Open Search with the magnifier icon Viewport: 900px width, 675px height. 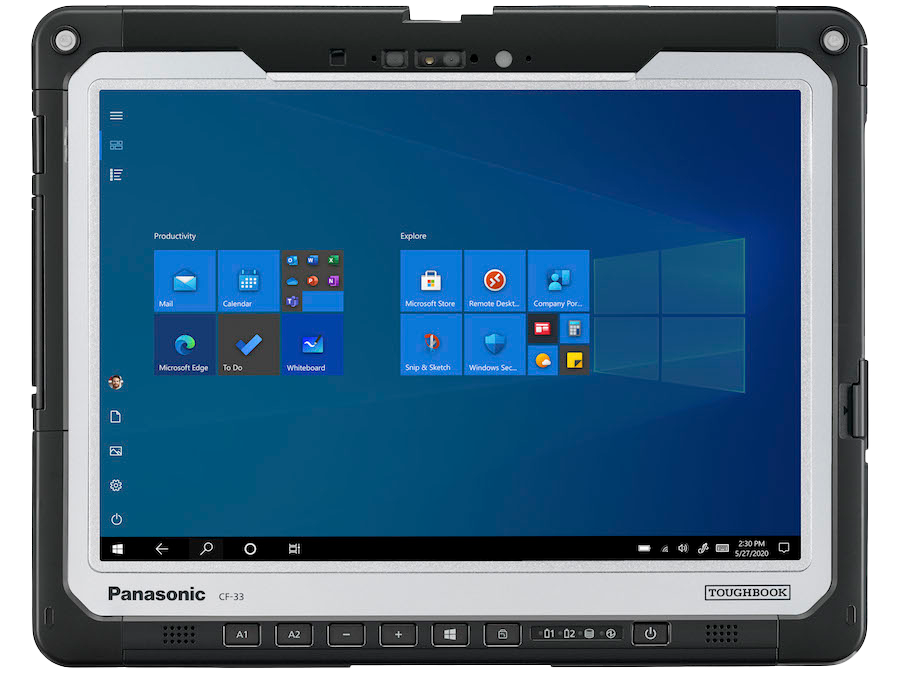(x=206, y=549)
